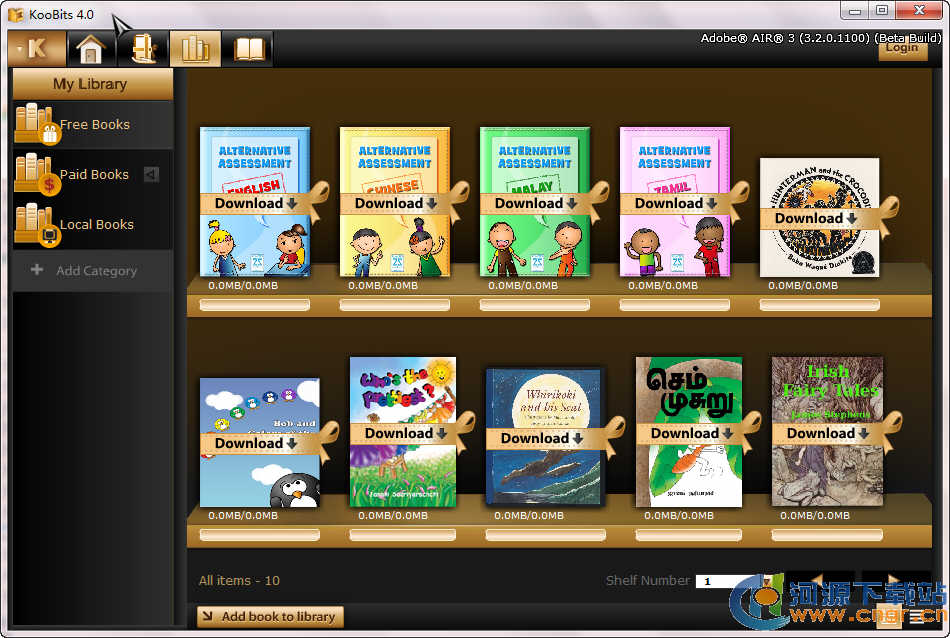Viewport: 950px width, 638px height.
Task: Open the bookstore door icon
Action: coord(143,48)
